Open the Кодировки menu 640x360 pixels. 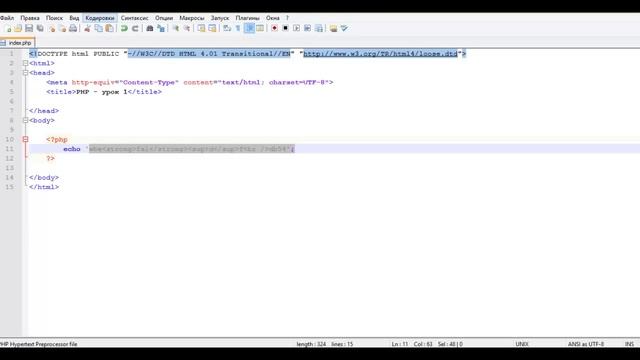click(100, 18)
